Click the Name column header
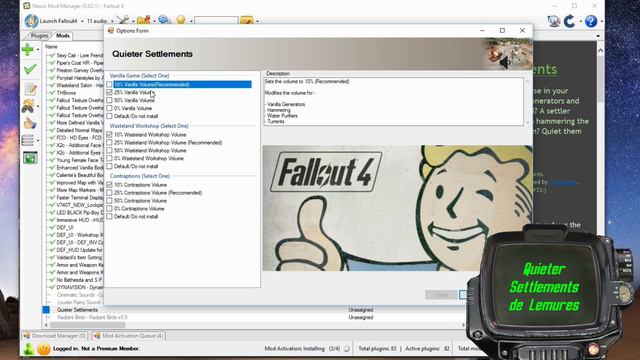This screenshot has height=360, width=640. (x=51, y=47)
